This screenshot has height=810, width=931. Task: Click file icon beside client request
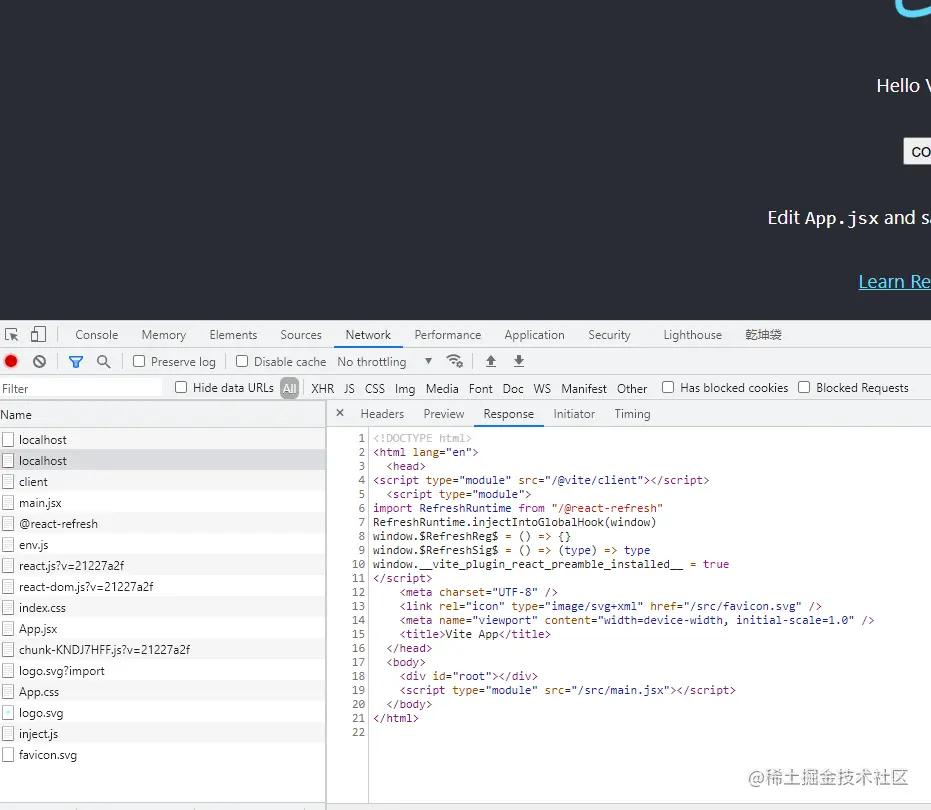coord(8,482)
